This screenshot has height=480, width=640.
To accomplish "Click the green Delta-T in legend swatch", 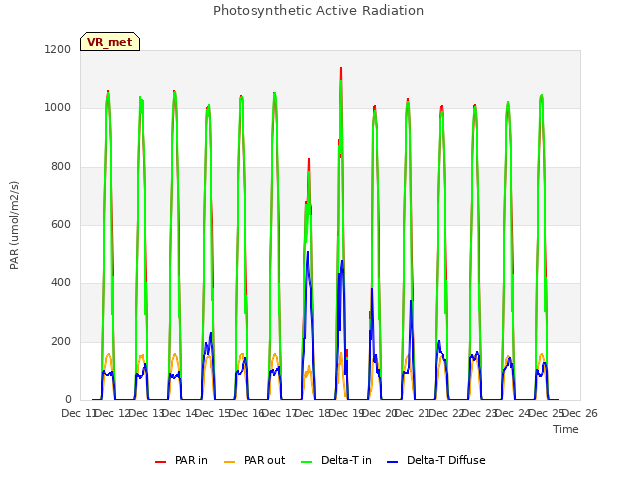I will [306, 461].
